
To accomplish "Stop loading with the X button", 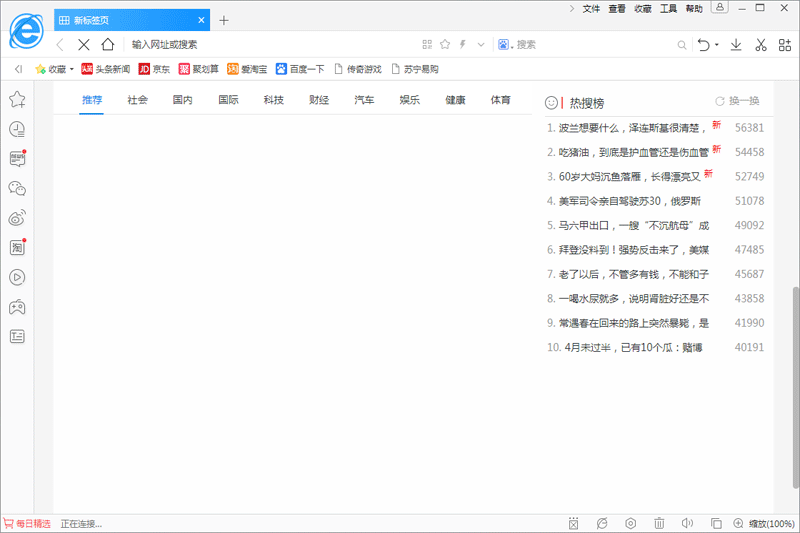I will click(x=84, y=45).
